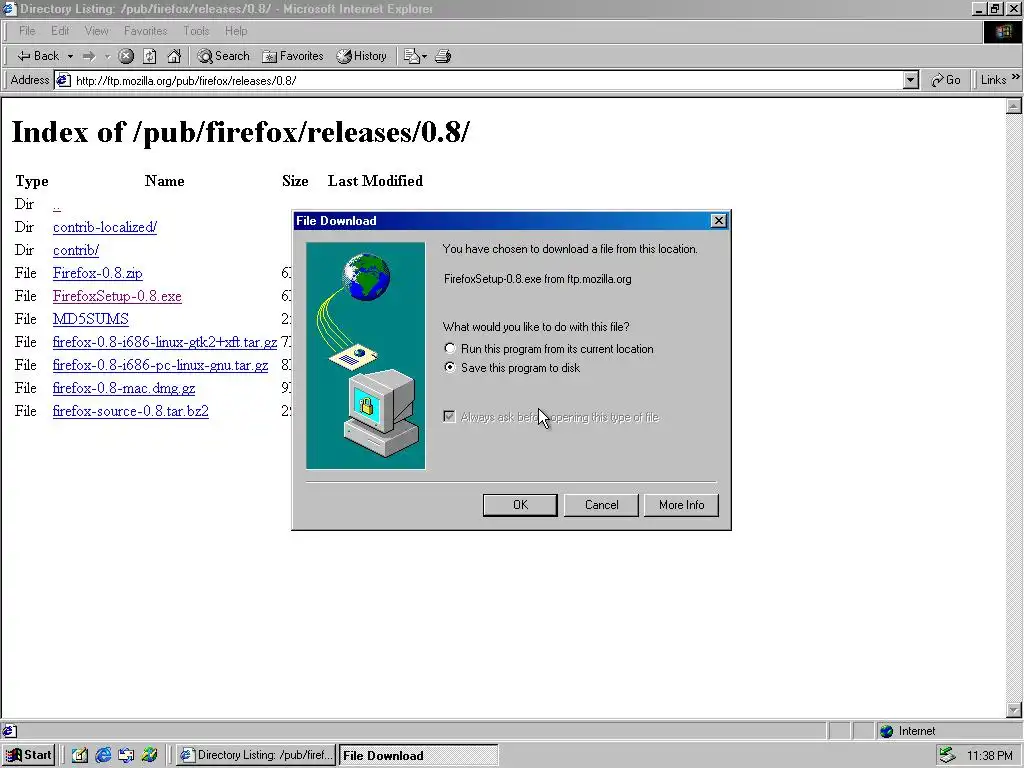
Task: Open the Tools menu
Action: pyautogui.click(x=196, y=31)
